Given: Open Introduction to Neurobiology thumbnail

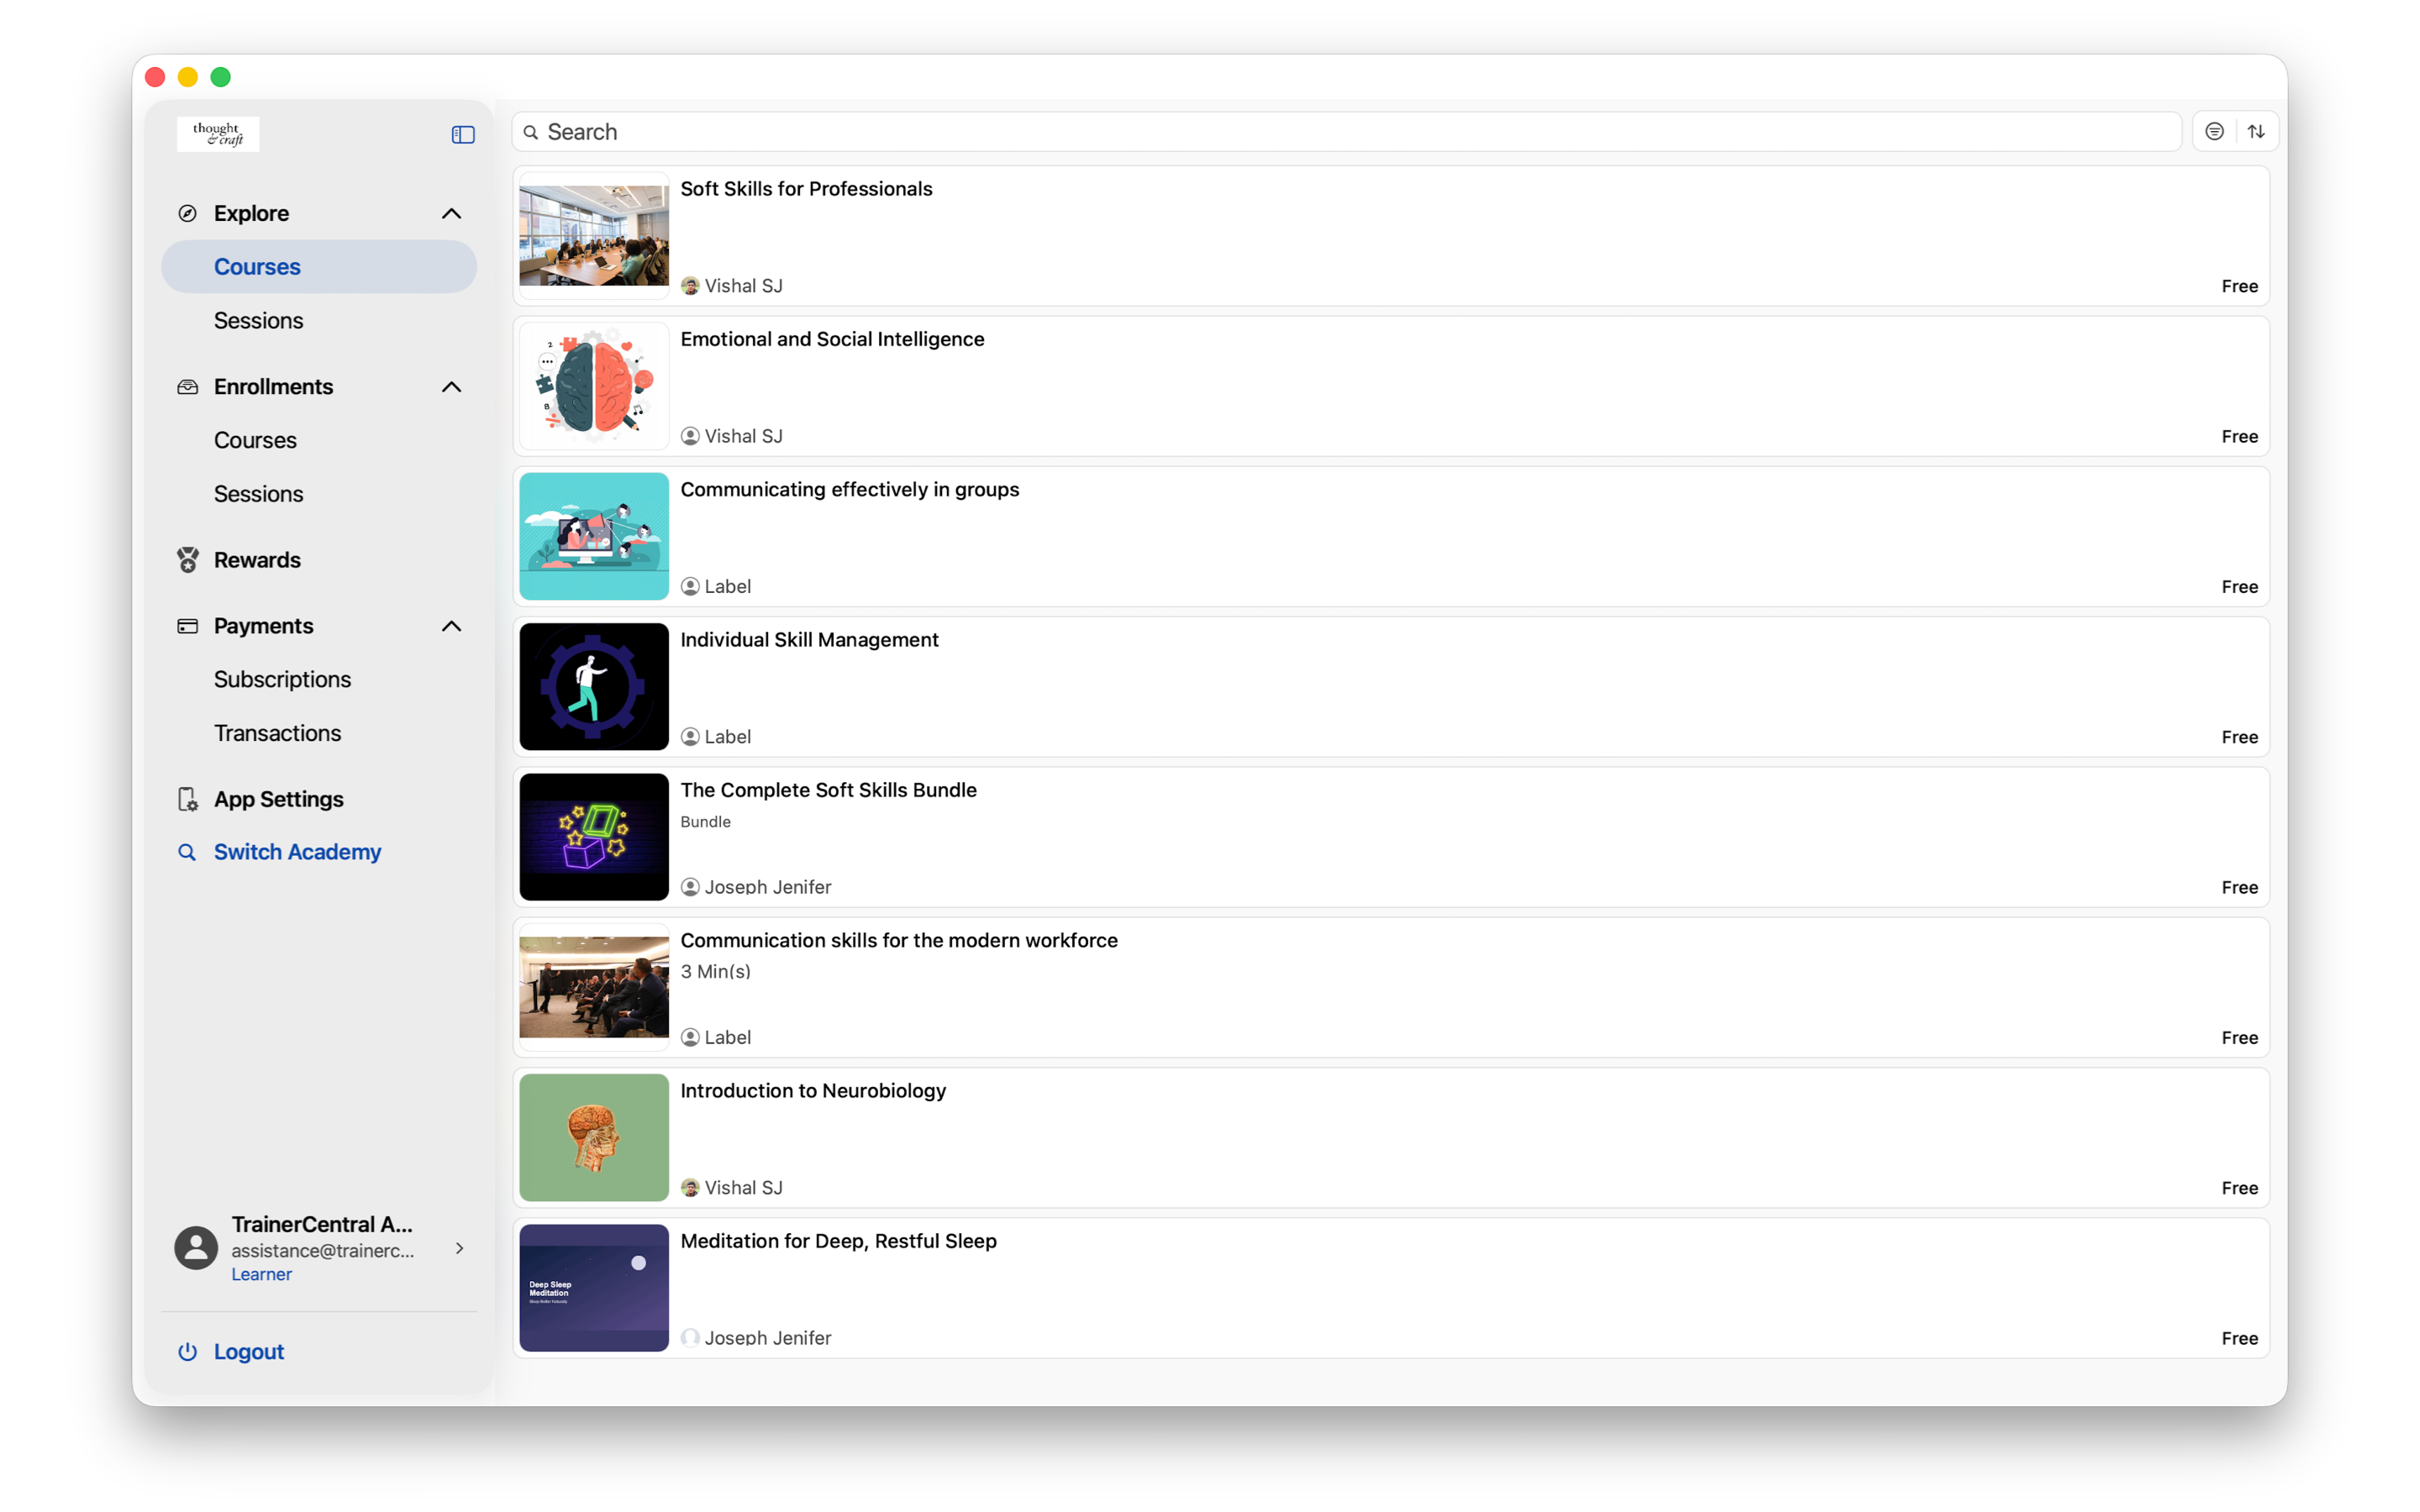Looking at the screenshot, I should (x=593, y=1138).
